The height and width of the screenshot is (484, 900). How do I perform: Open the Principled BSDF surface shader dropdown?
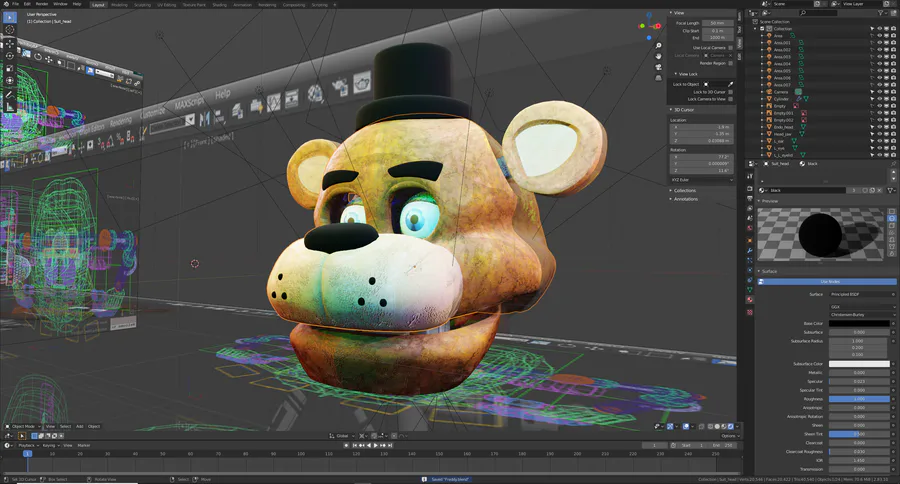coord(862,295)
